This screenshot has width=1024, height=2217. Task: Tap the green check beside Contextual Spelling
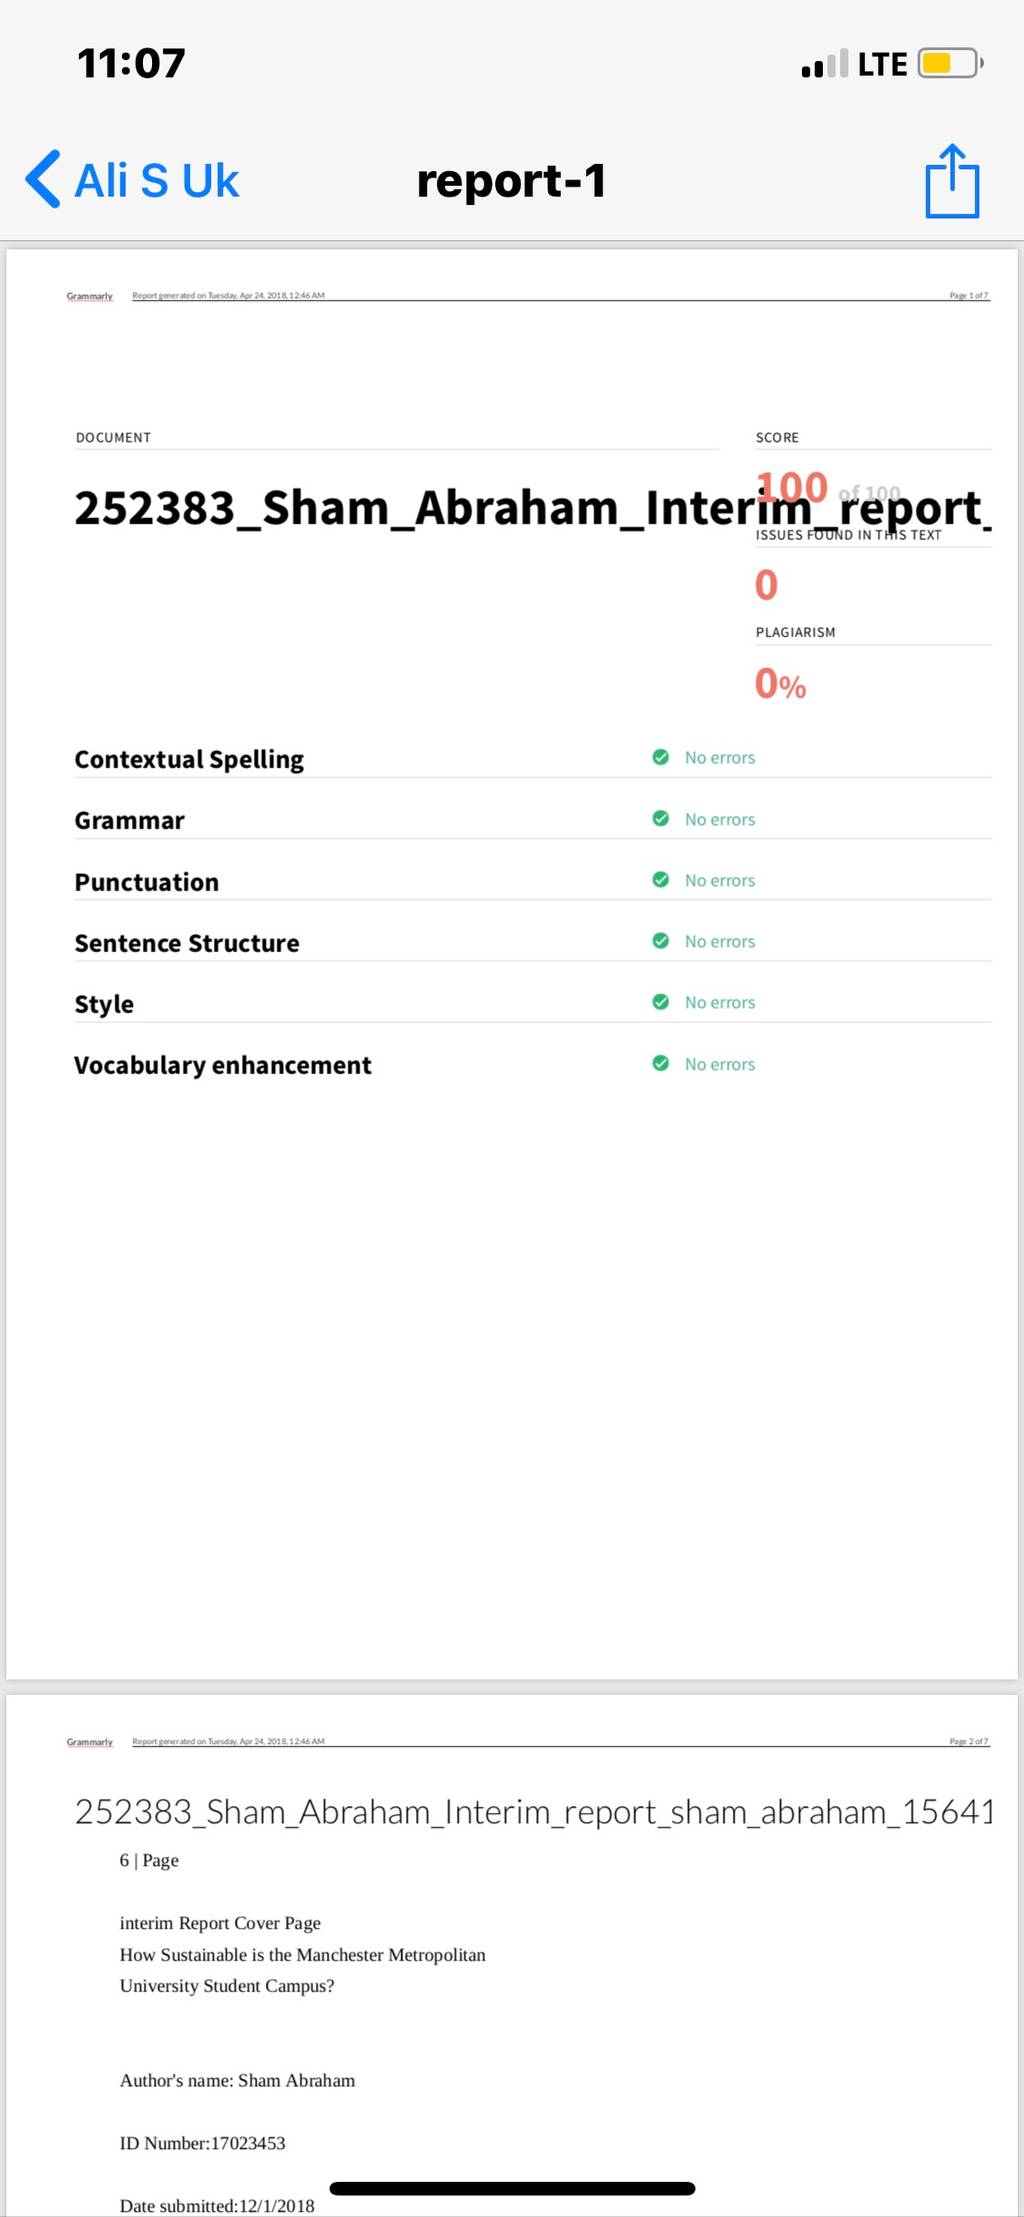point(660,757)
